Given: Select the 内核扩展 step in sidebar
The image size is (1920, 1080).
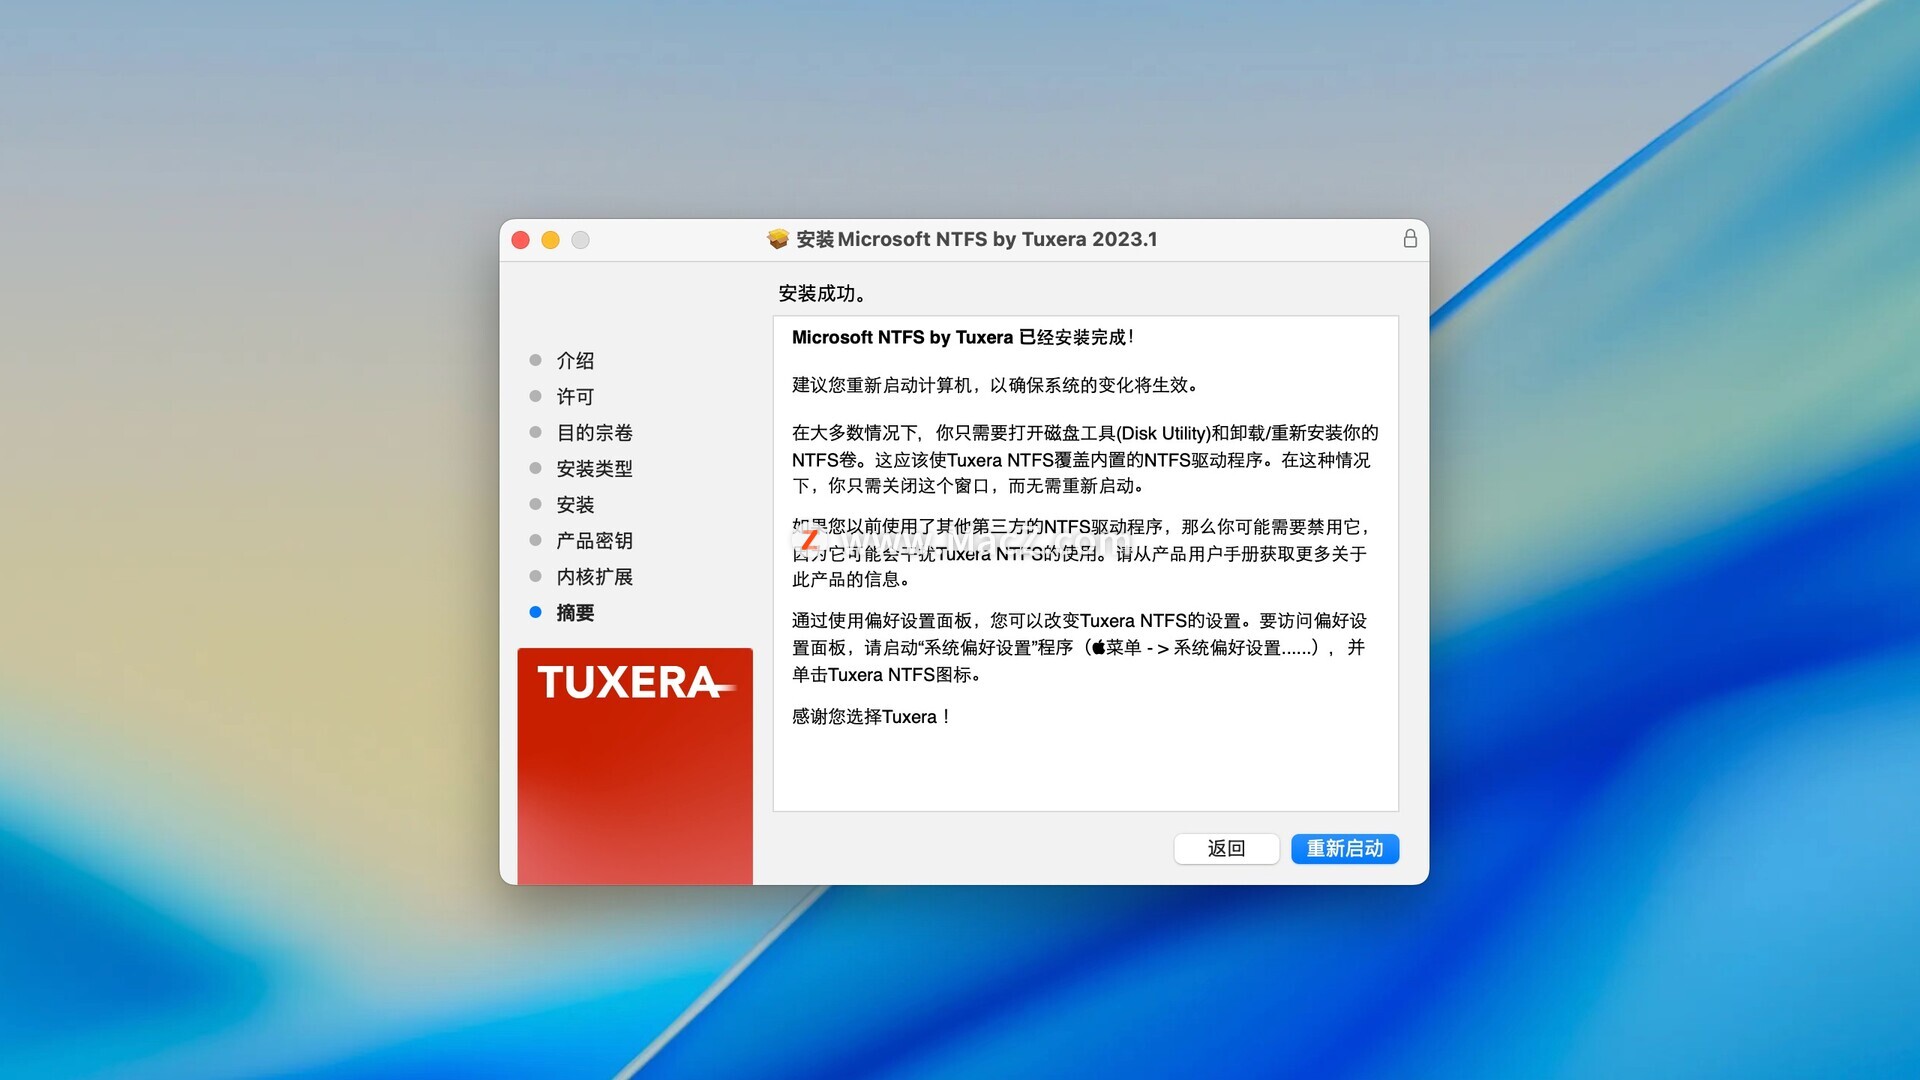Looking at the screenshot, I should [594, 576].
